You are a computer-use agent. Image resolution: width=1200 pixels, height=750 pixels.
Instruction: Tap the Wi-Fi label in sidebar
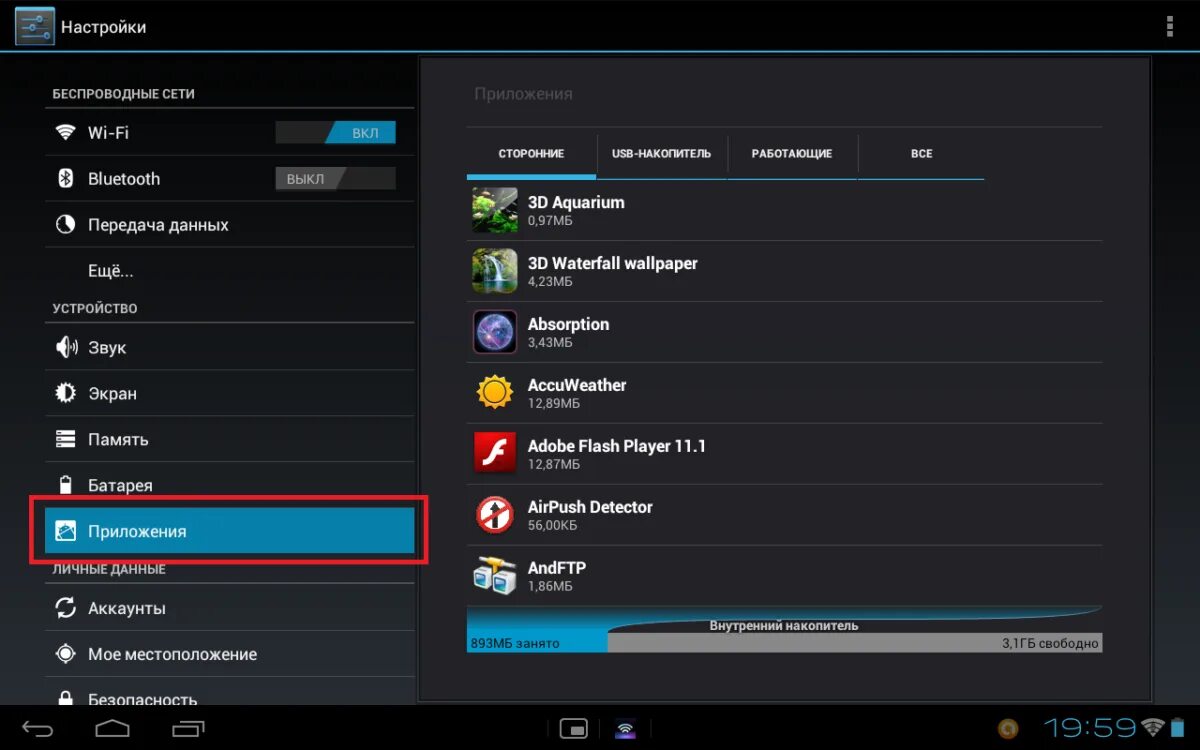tap(108, 132)
